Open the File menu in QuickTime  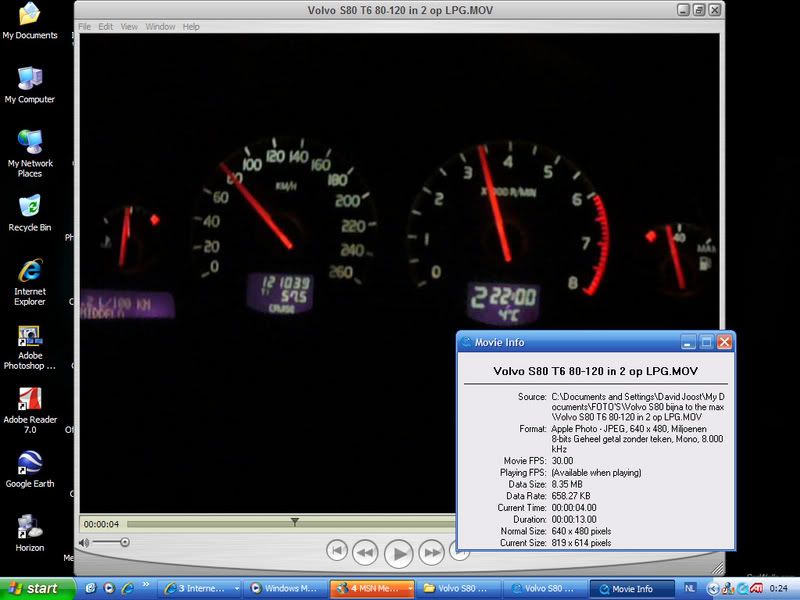pyautogui.click(x=84, y=27)
